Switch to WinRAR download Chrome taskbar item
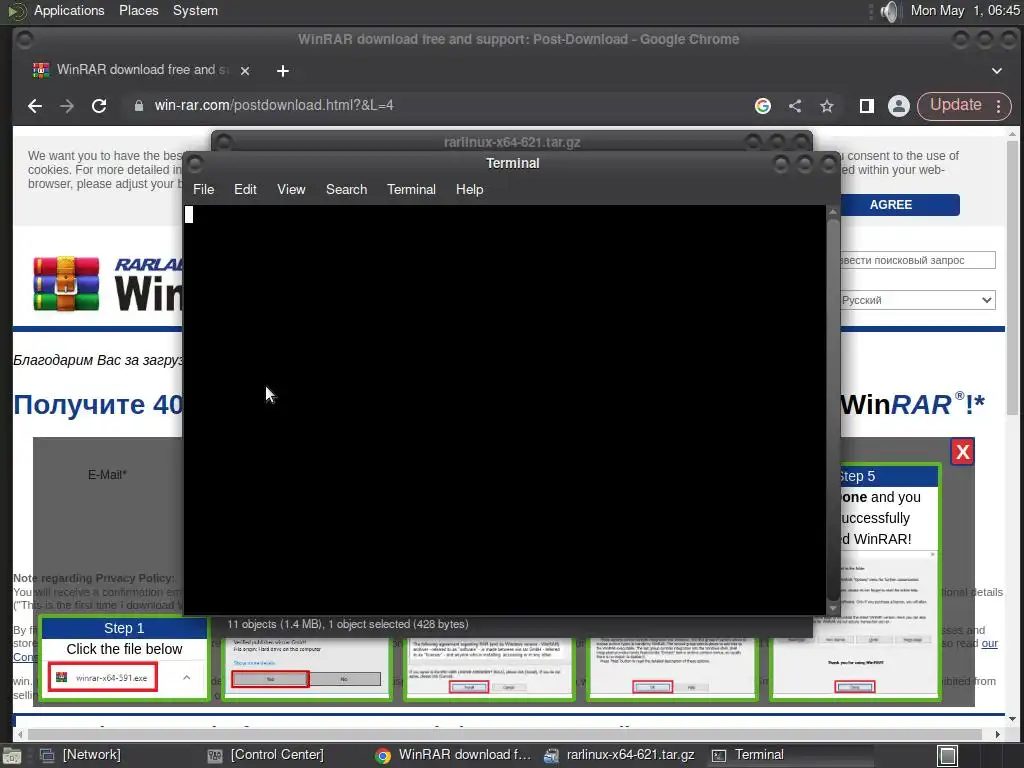The image size is (1024, 768). click(x=453, y=755)
